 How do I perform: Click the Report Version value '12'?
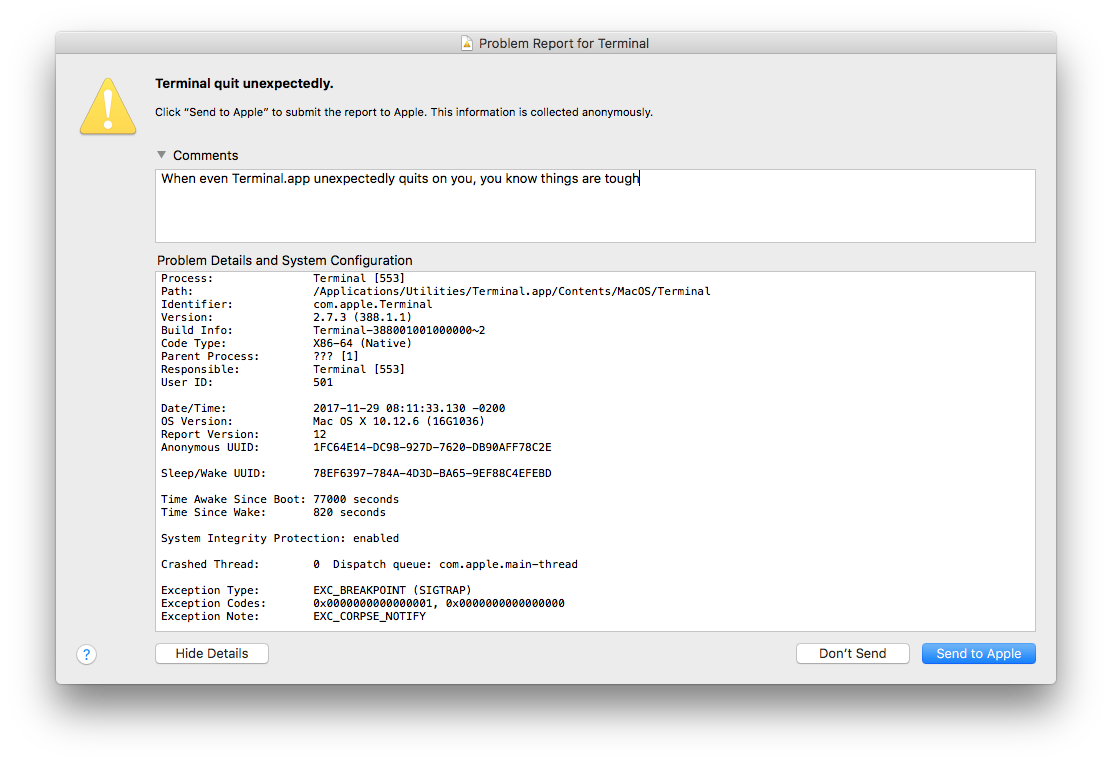[x=320, y=434]
